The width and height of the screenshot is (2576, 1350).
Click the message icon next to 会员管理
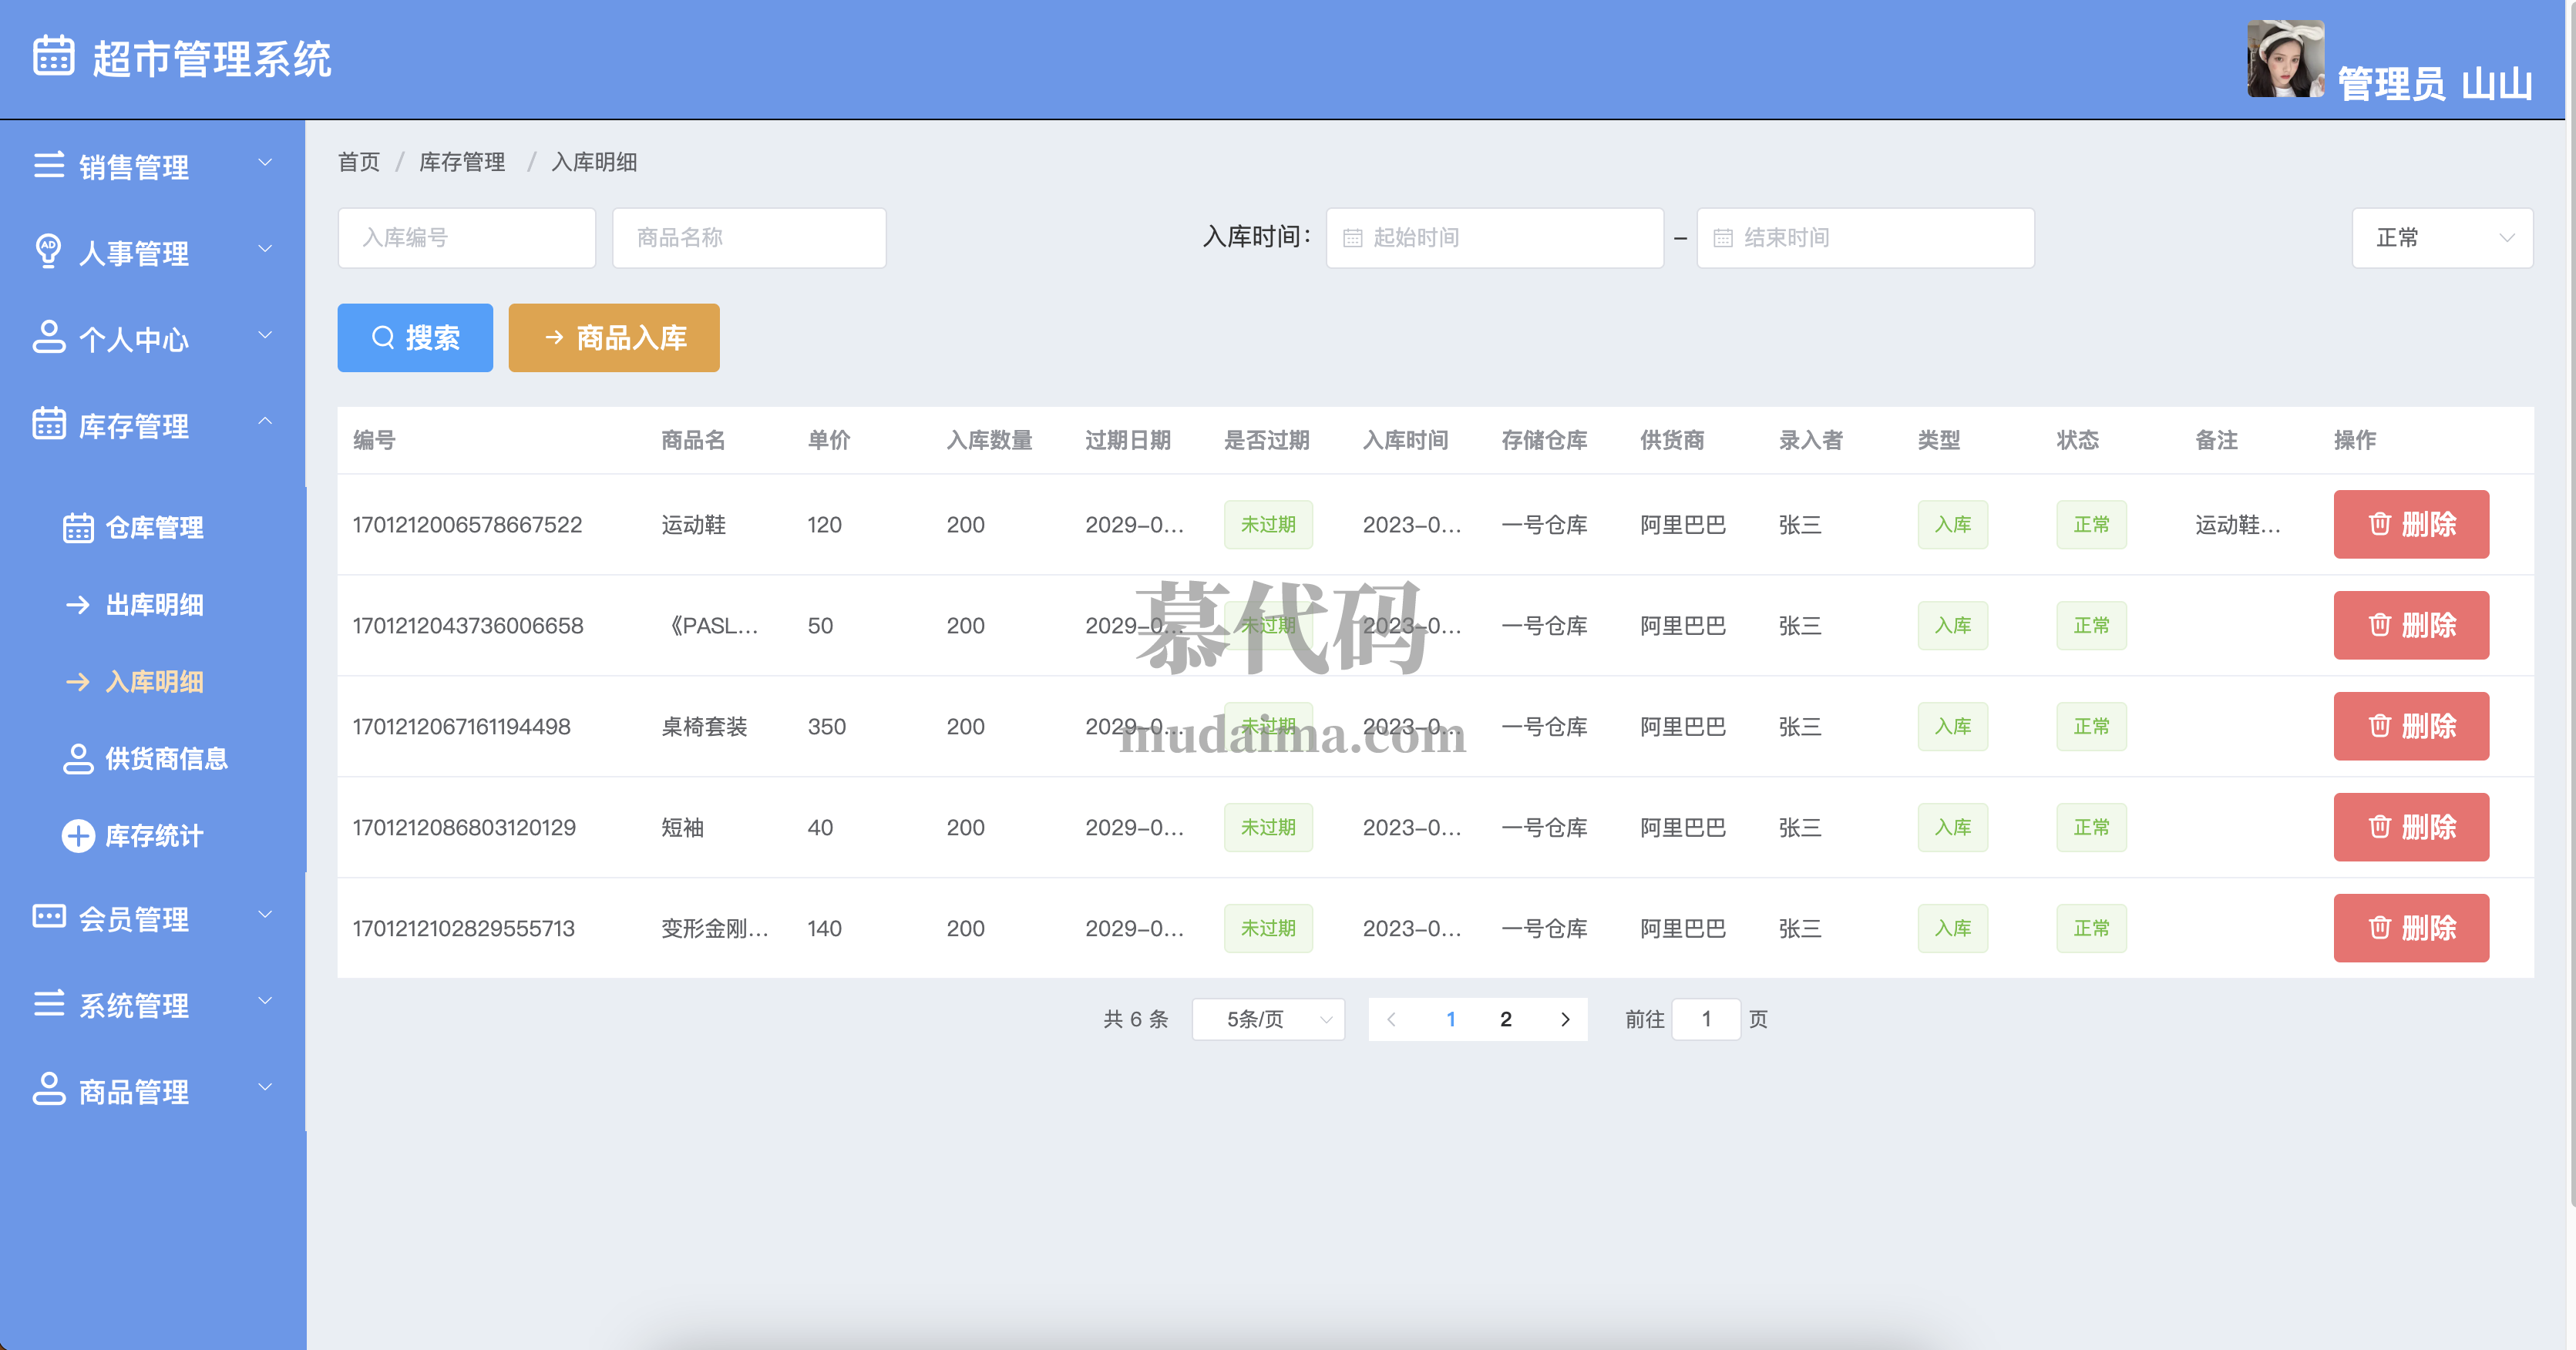point(48,917)
